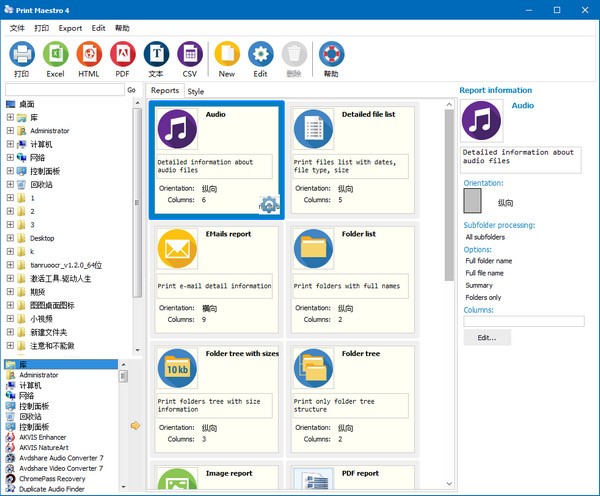Switch to the Style tab
The height and width of the screenshot is (496, 600).
196,91
